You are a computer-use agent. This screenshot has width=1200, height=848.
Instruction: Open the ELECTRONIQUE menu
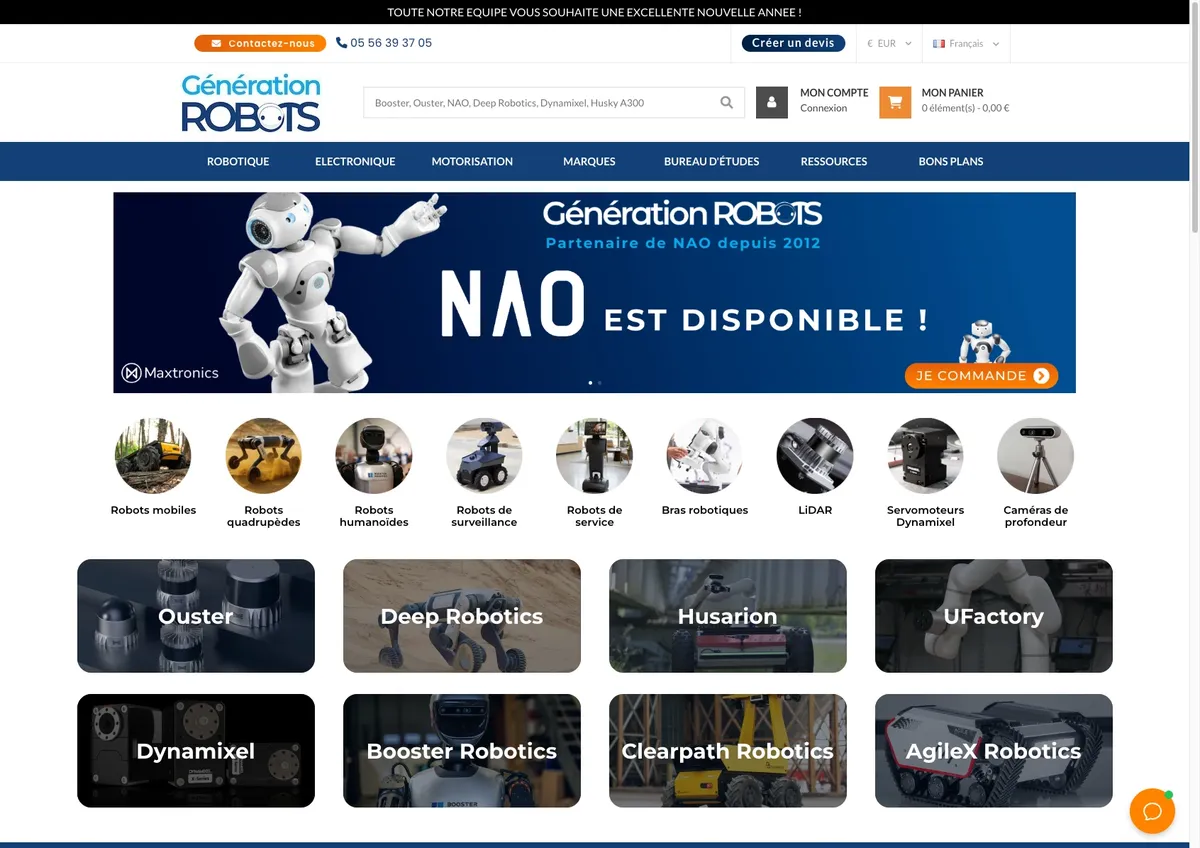coord(355,161)
